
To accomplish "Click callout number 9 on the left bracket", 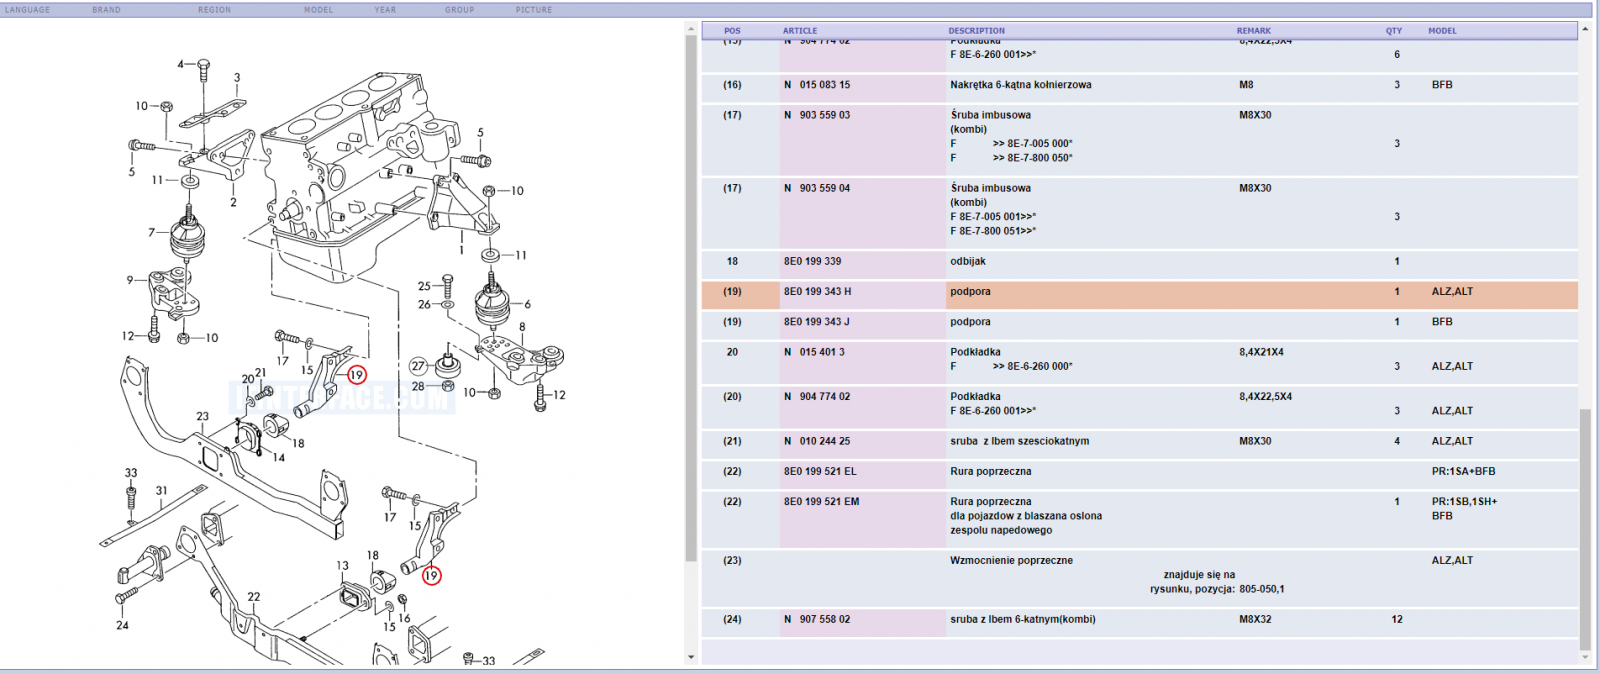I will coord(130,280).
